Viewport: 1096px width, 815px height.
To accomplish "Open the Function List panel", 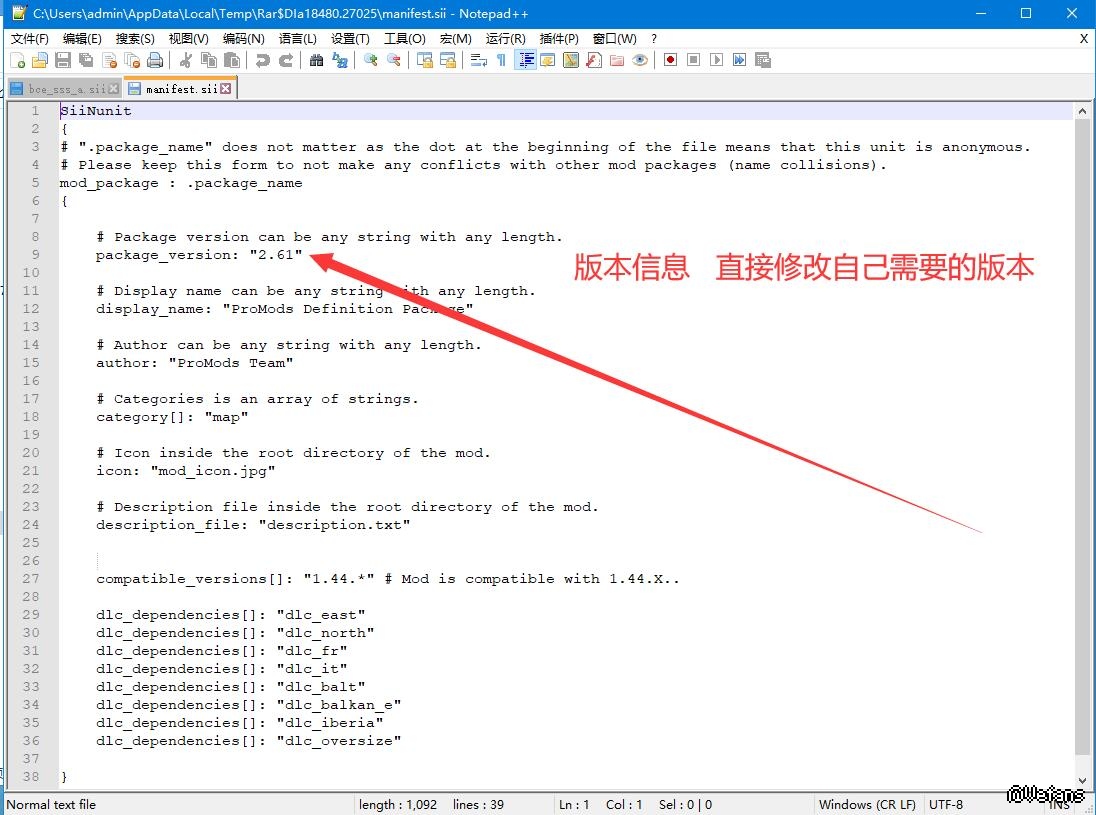I will (593, 60).
